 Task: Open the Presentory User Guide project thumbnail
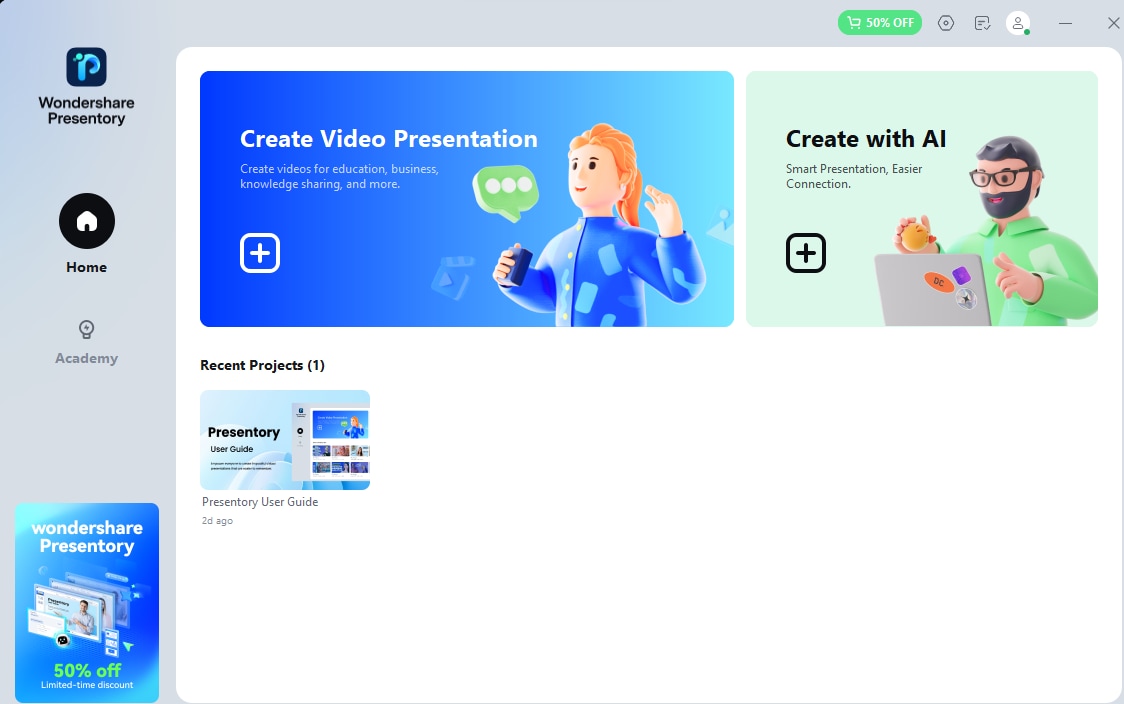(285, 440)
